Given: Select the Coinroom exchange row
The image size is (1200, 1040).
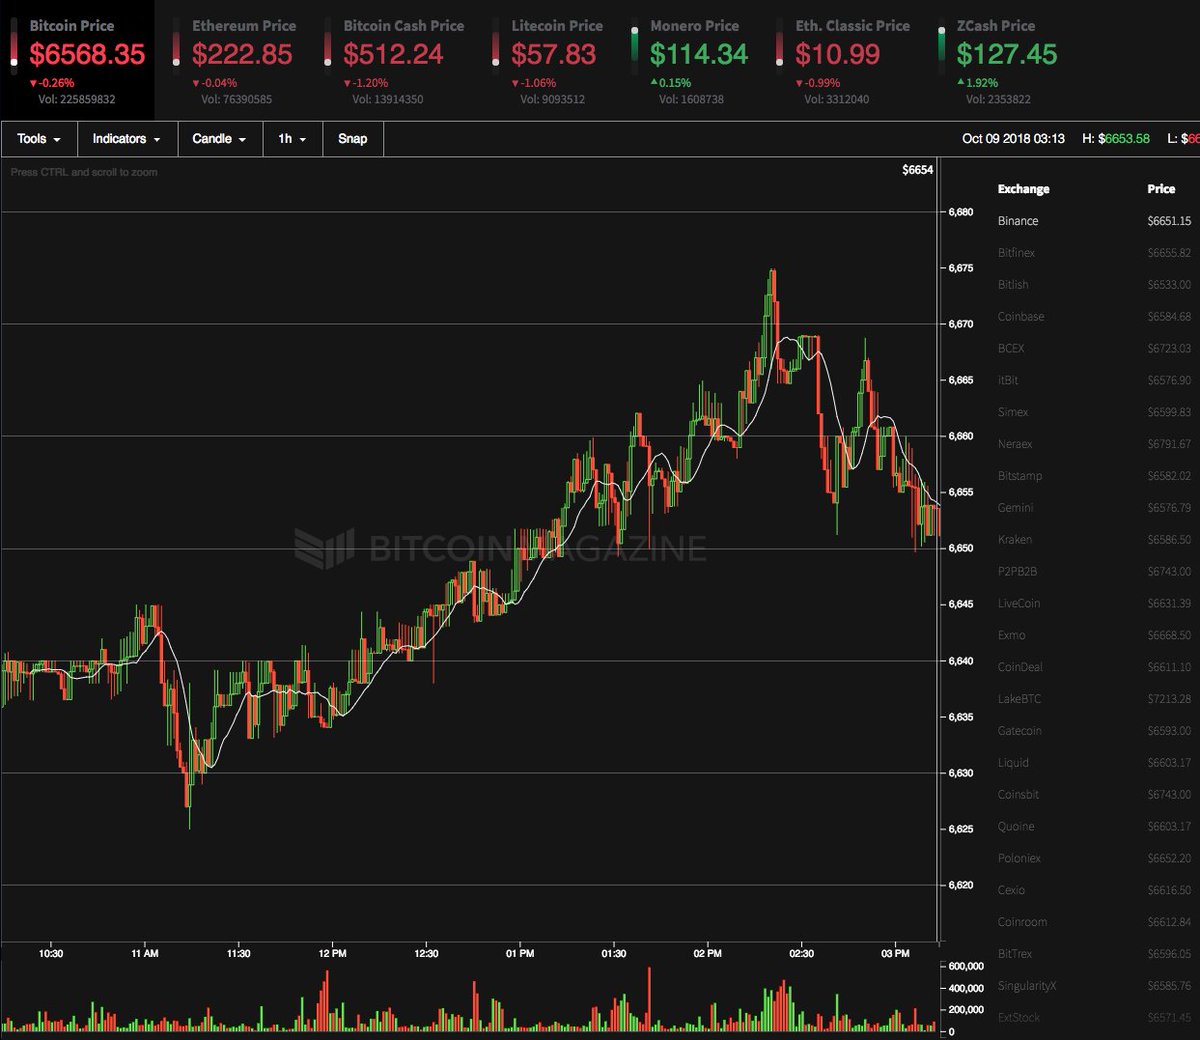Looking at the screenshot, I should pyautogui.click(x=1095, y=922).
